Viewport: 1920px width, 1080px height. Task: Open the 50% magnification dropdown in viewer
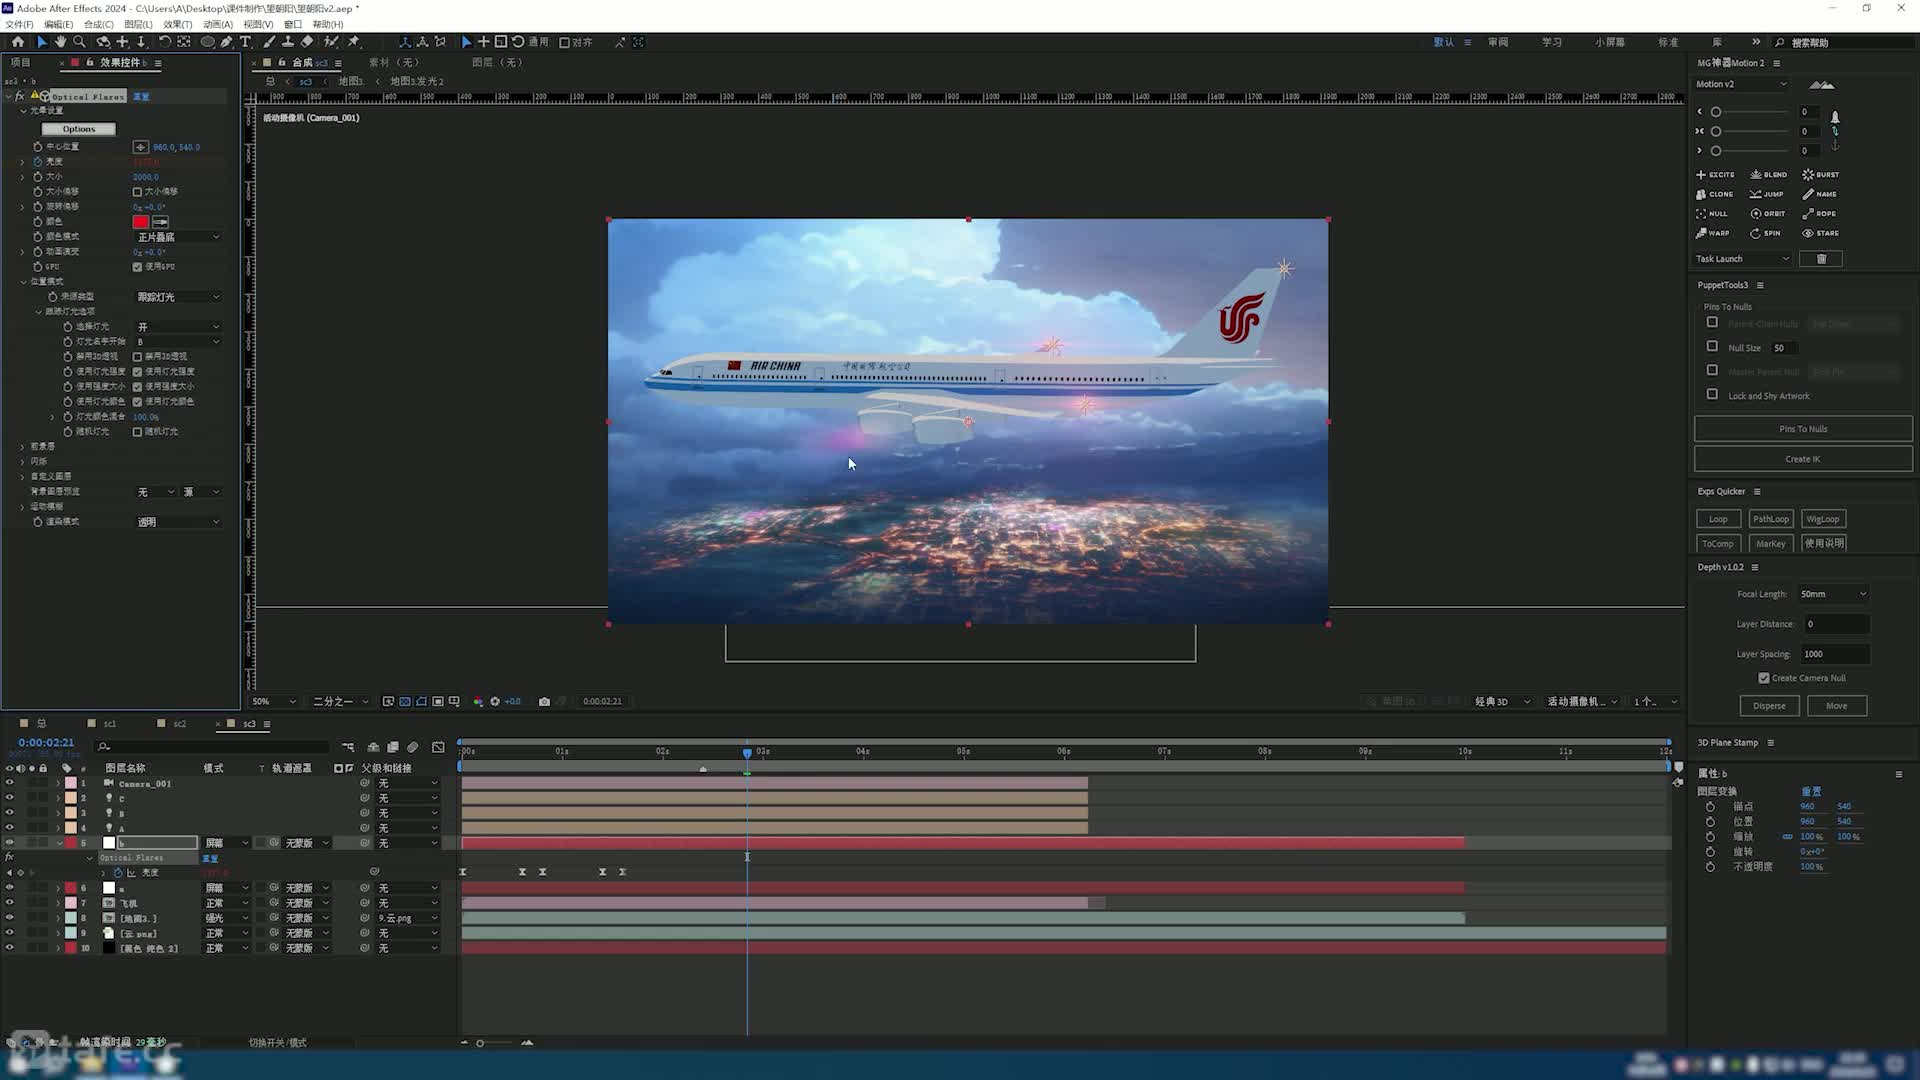point(274,701)
